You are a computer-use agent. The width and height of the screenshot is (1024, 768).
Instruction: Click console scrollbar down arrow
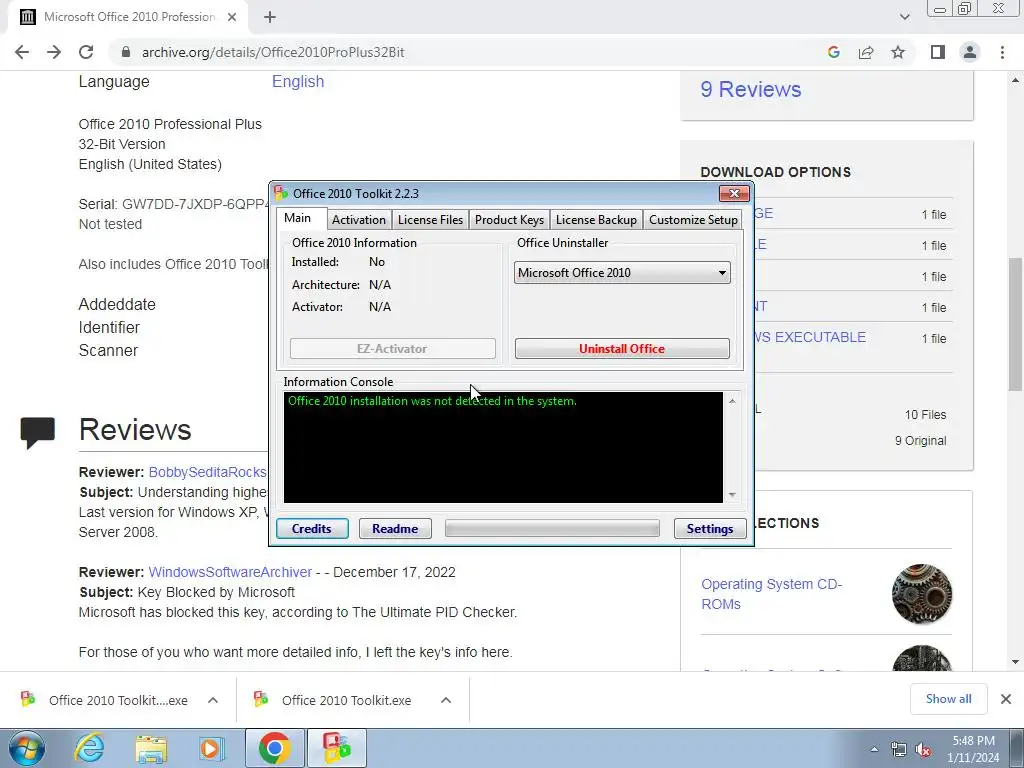click(732, 495)
